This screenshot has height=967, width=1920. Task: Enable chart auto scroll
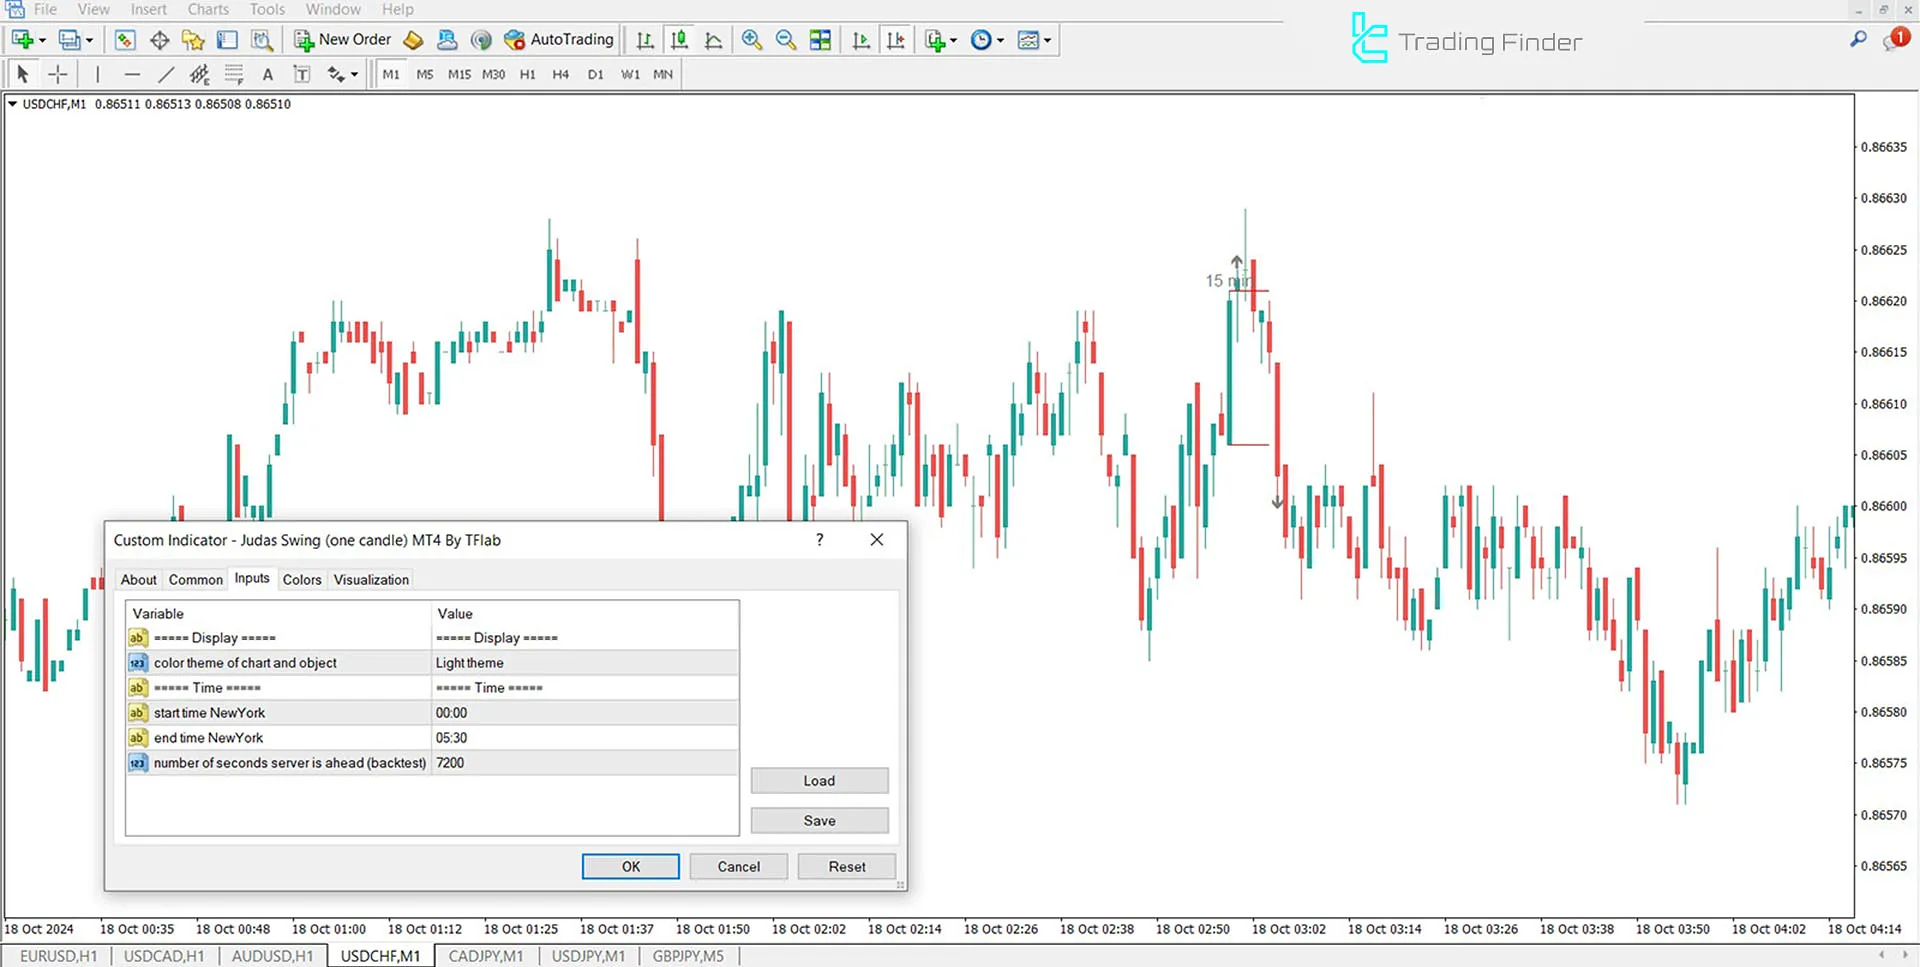pos(861,39)
